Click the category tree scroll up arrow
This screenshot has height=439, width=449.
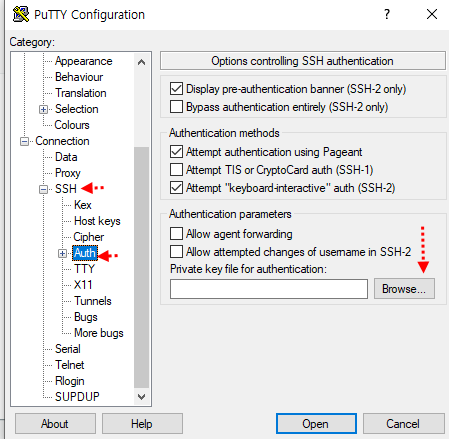(x=141, y=62)
